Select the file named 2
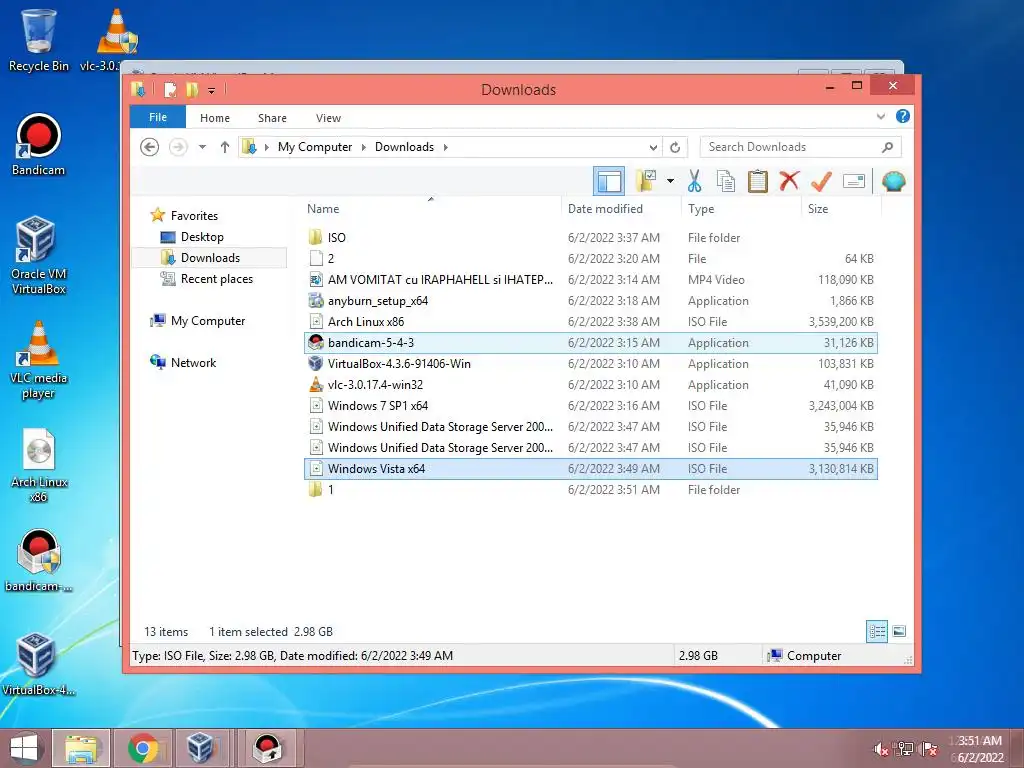 click(590, 259)
